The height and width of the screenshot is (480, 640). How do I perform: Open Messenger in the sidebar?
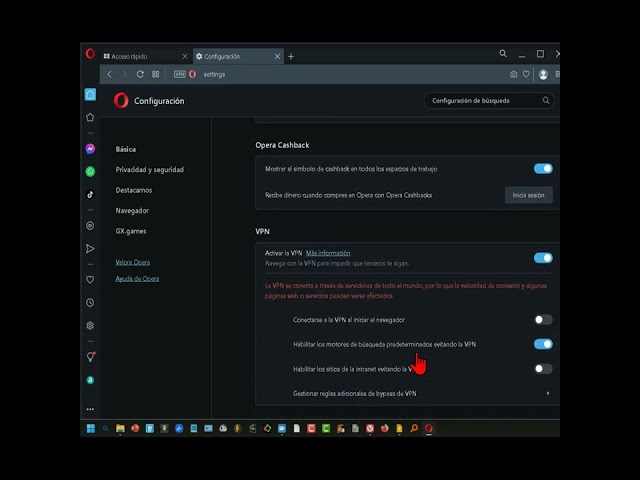click(90, 149)
